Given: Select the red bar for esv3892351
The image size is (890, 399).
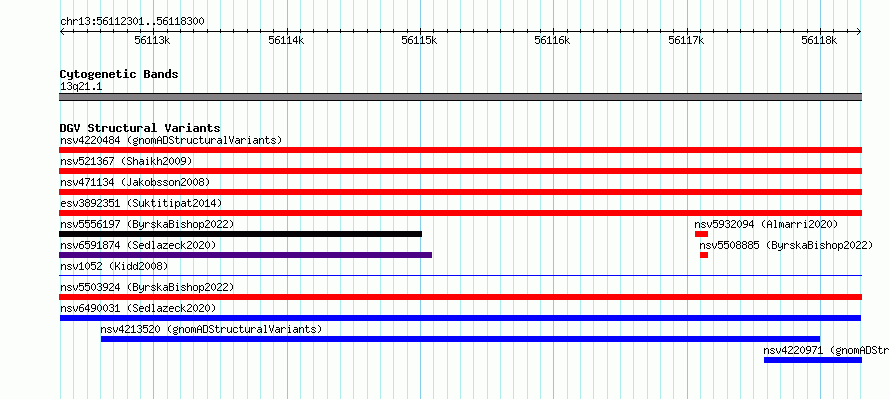Looking at the screenshot, I should (x=460, y=213).
